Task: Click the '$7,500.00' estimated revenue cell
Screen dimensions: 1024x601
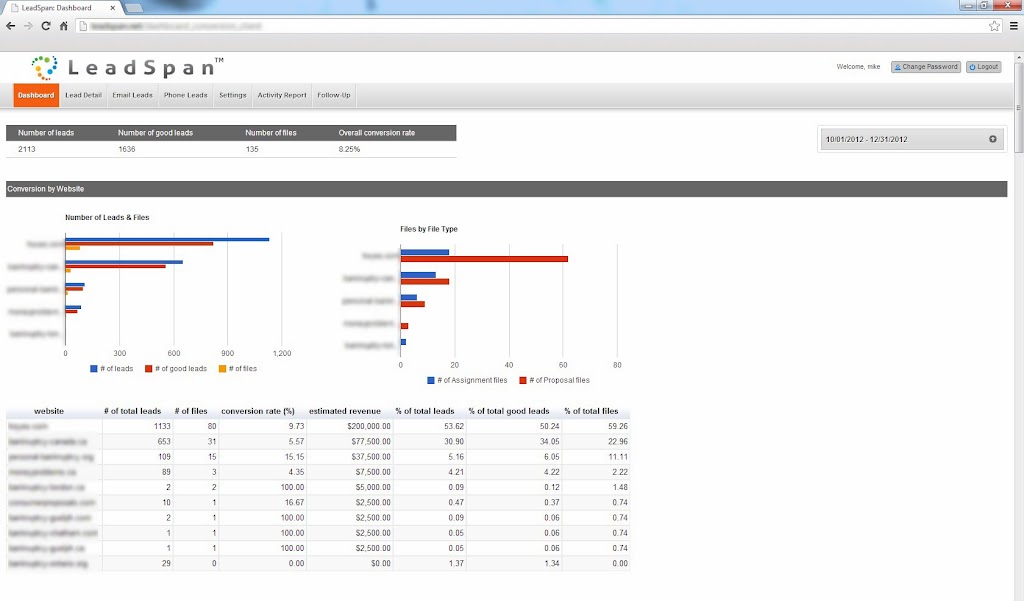Action: tap(349, 472)
